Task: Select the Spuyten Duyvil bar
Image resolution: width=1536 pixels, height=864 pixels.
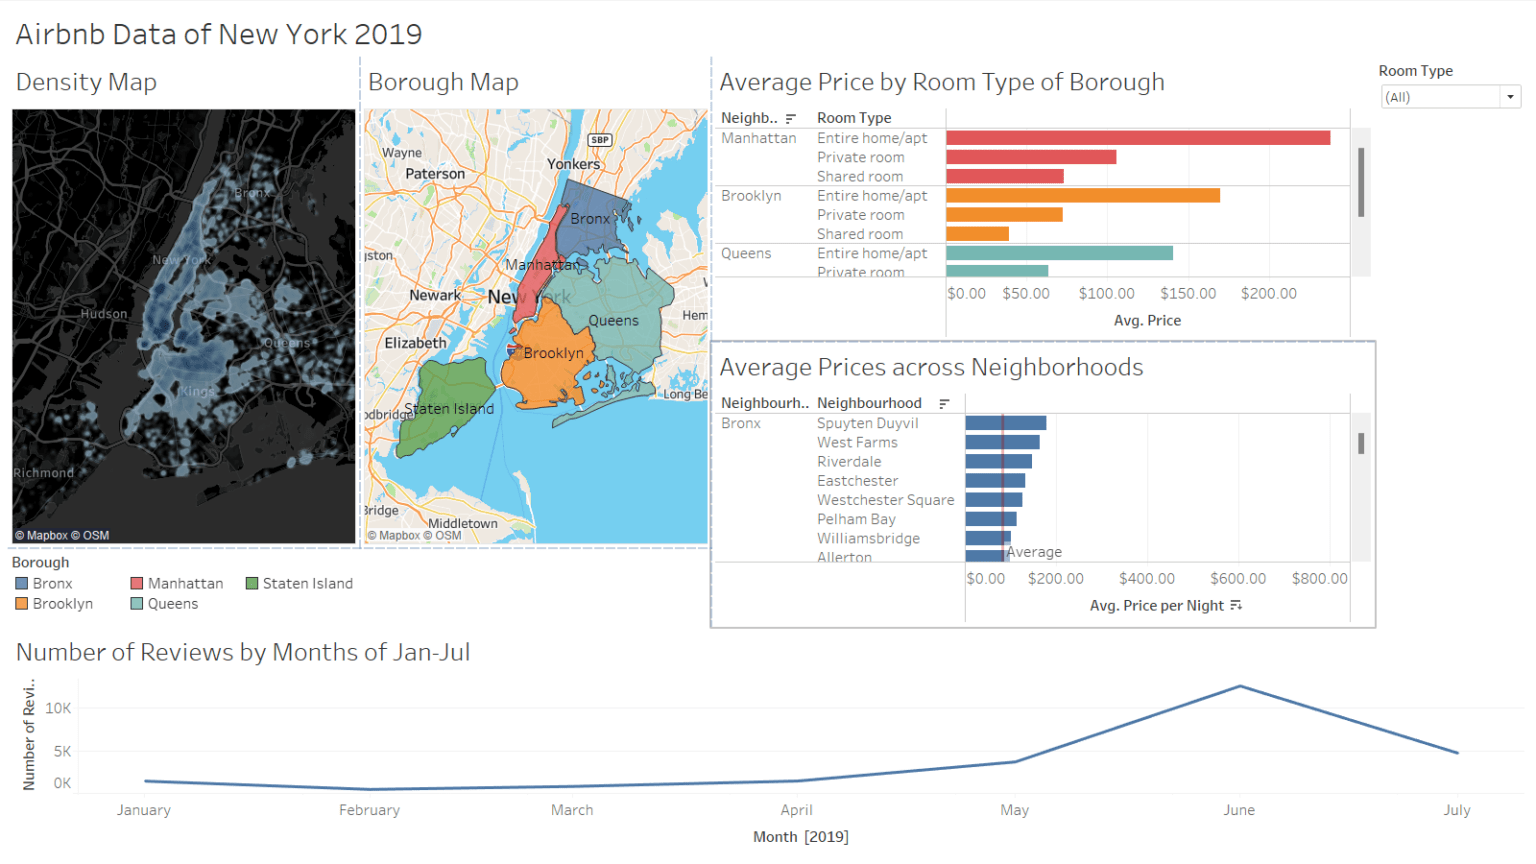Action: tap(1005, 422)
